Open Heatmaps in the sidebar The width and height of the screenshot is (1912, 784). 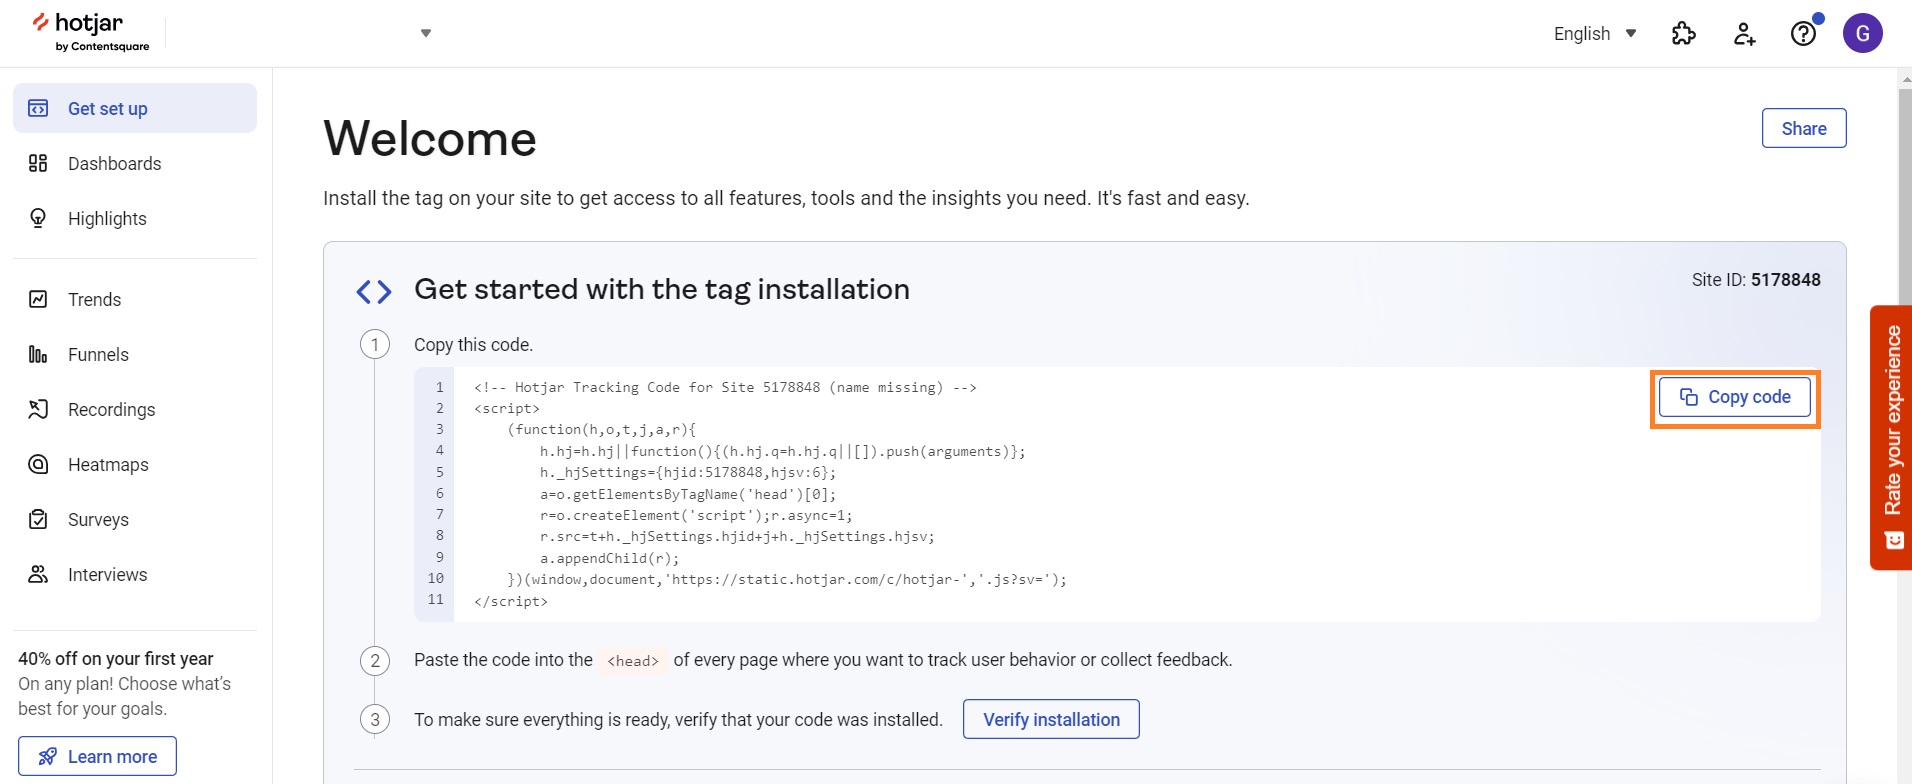tap(135, 464)
